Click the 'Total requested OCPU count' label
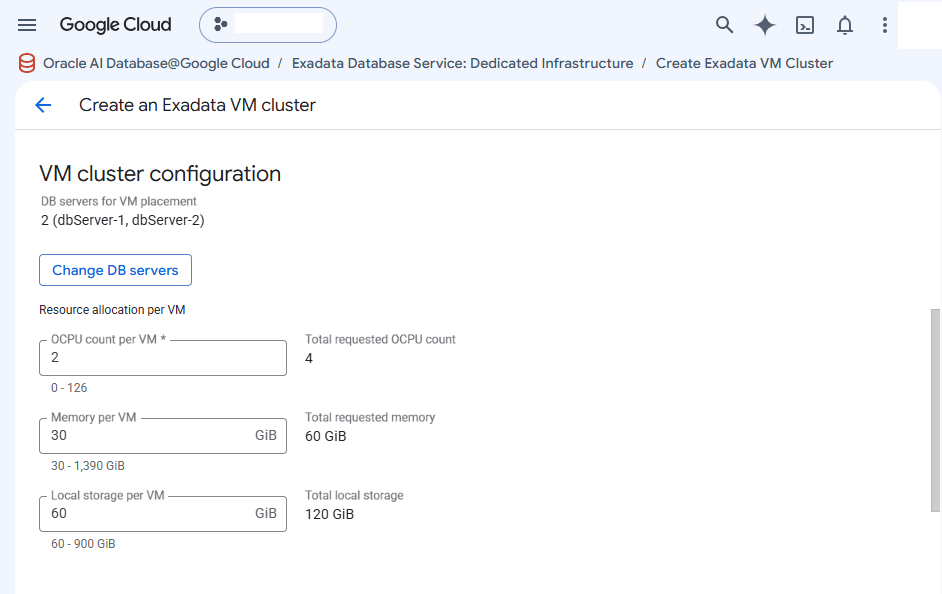Viewport: 942px width, 594px height. (380, 339)
